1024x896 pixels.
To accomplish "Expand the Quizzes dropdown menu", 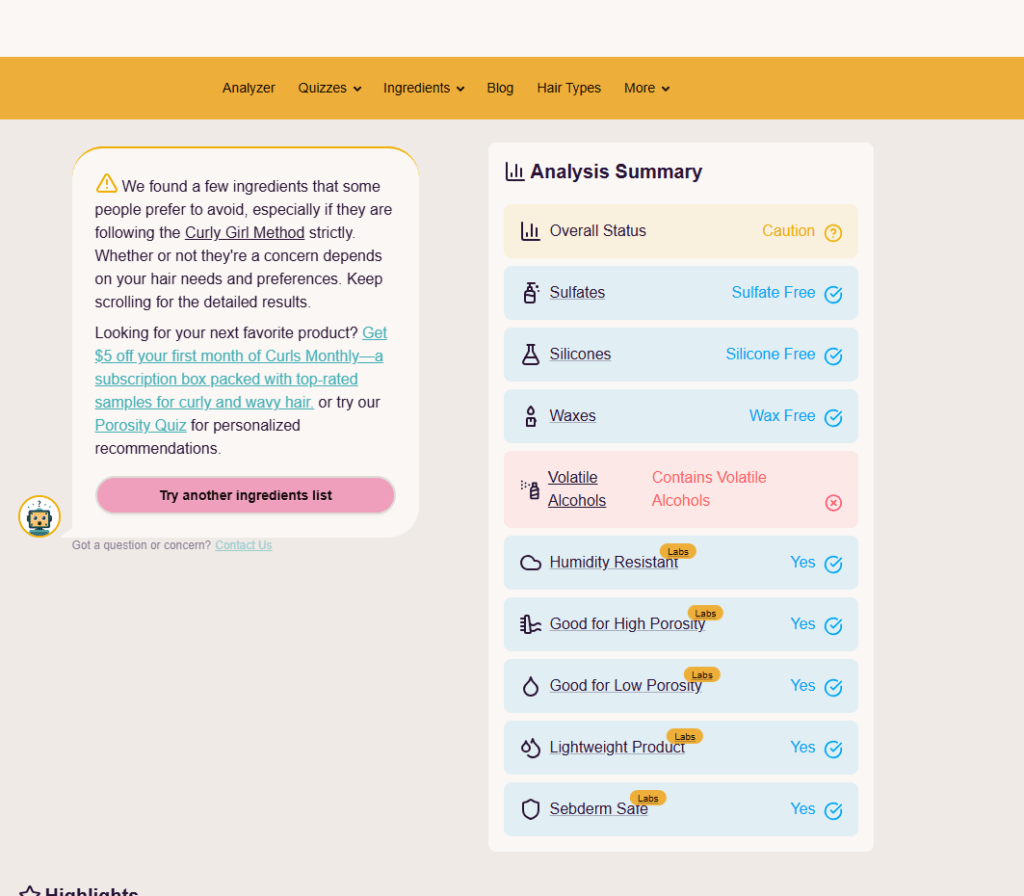I will click(329, 88).
